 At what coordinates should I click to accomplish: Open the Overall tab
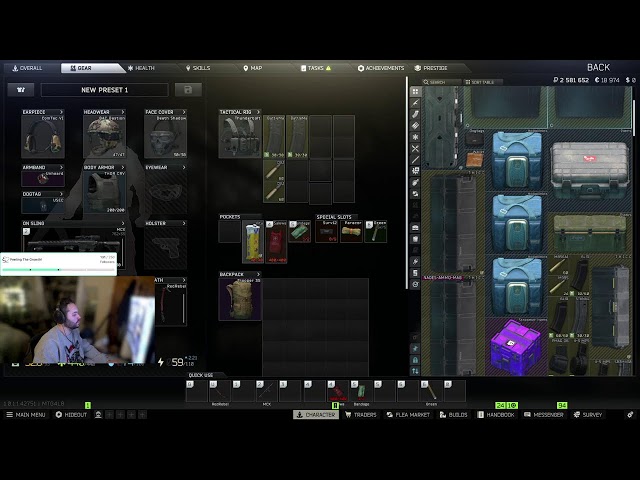(x=28, y=68)
